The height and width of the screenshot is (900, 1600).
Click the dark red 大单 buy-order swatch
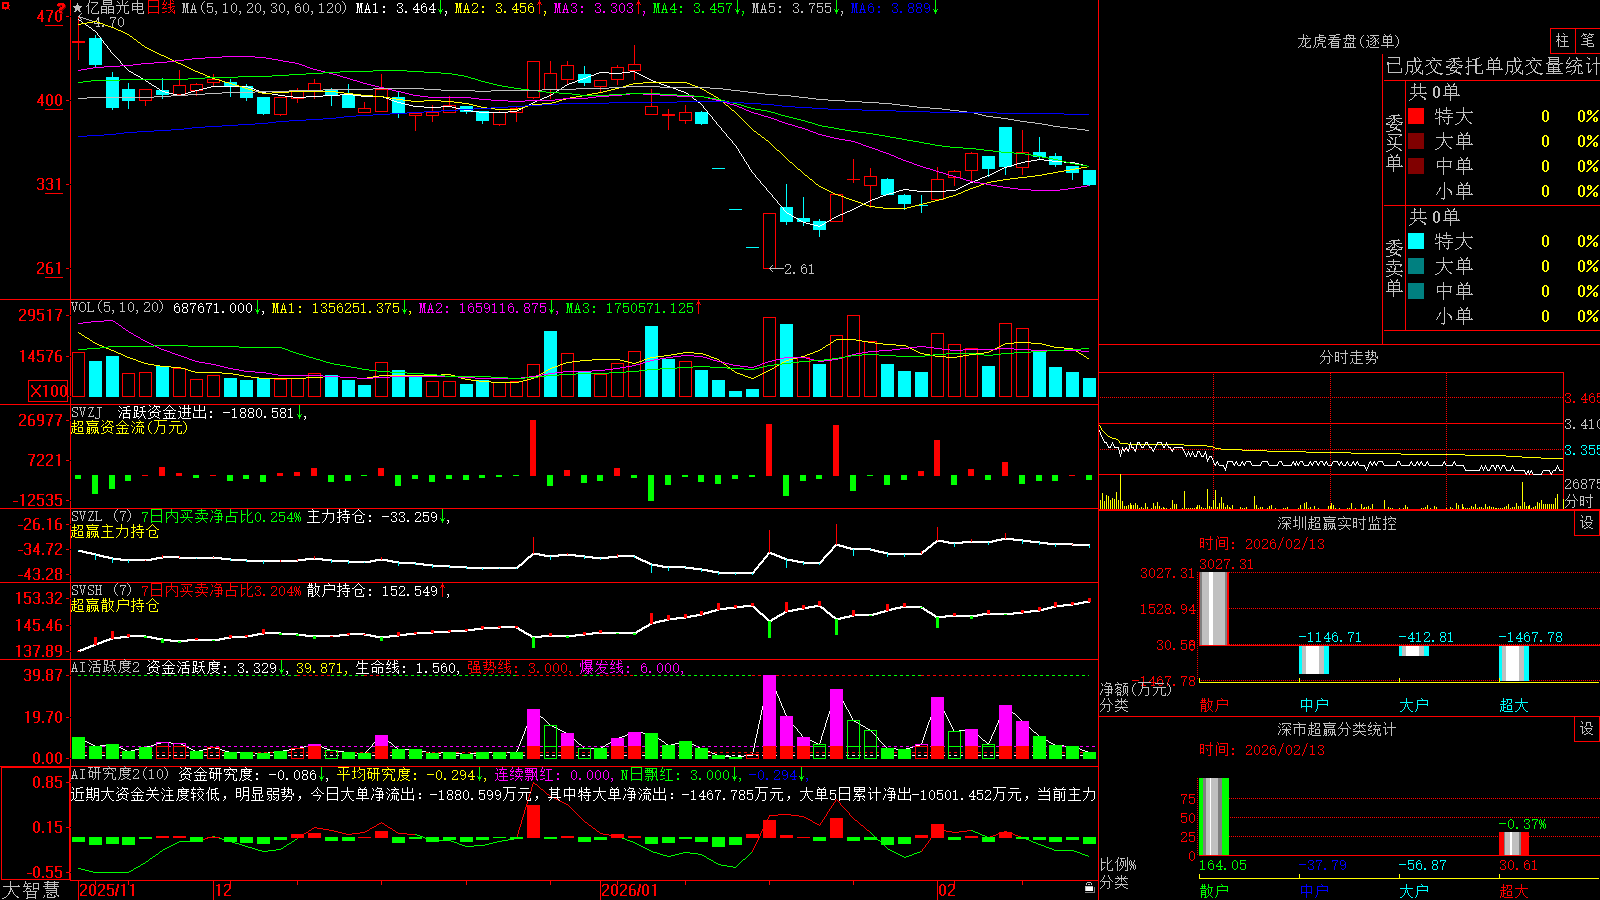click(x=1416, y=141)
